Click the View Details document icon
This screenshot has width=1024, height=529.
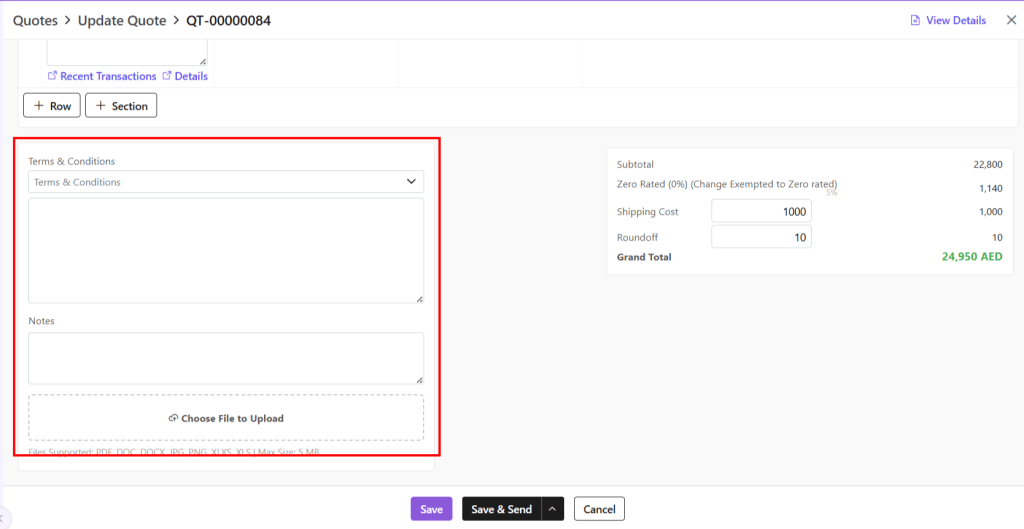point(914,20)
